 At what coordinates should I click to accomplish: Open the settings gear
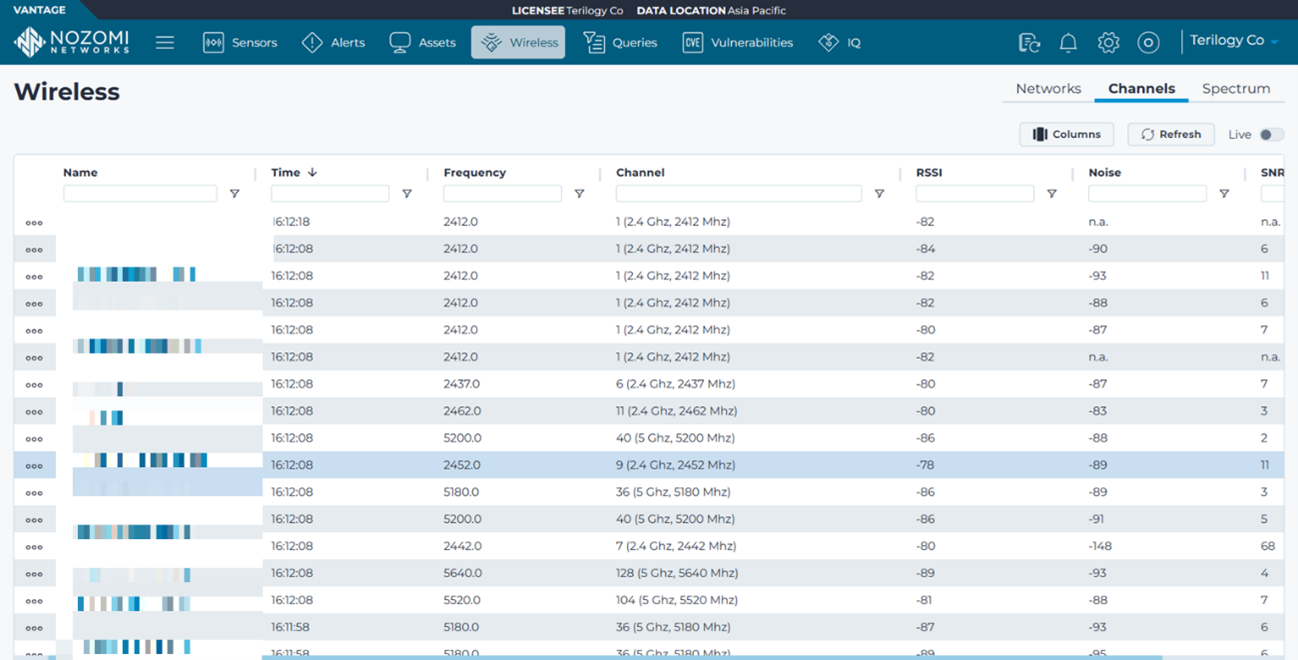1108,43
